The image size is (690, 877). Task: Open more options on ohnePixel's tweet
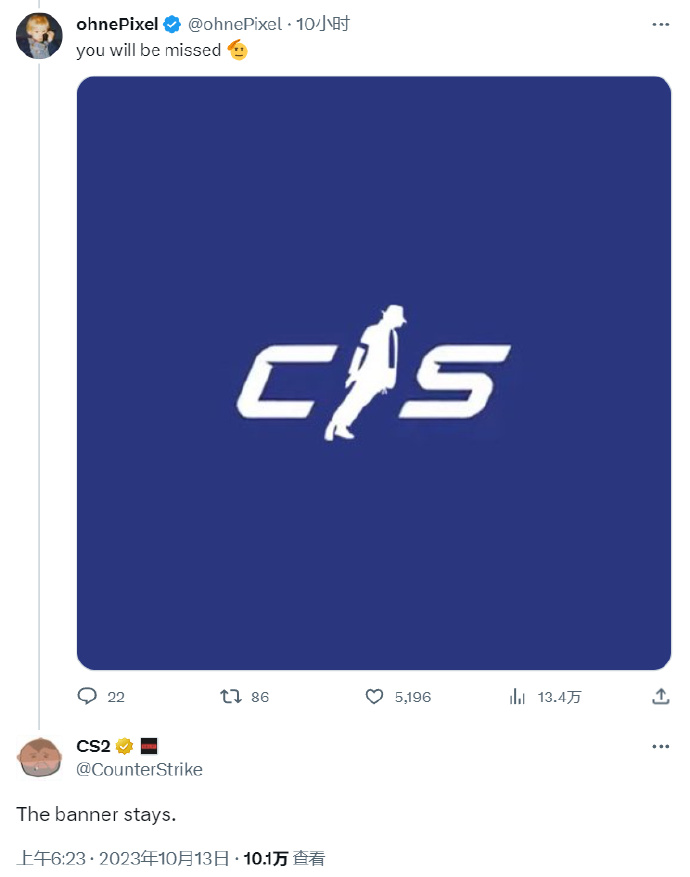click(x=660, y=25)
